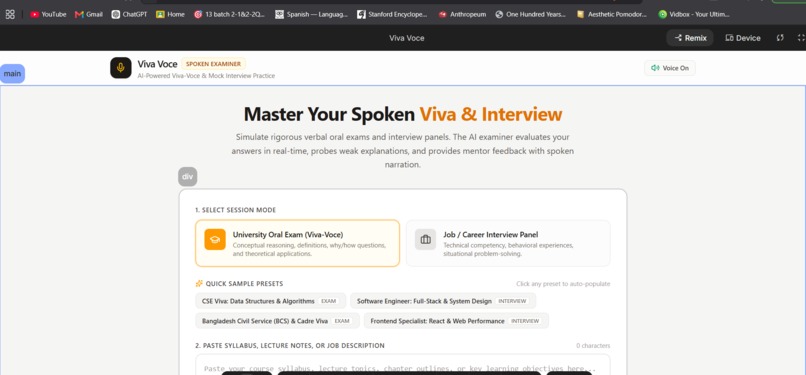Choose Bangladesh Civil Service (BCS) & Cadre Viva preset

pos(277,321)
